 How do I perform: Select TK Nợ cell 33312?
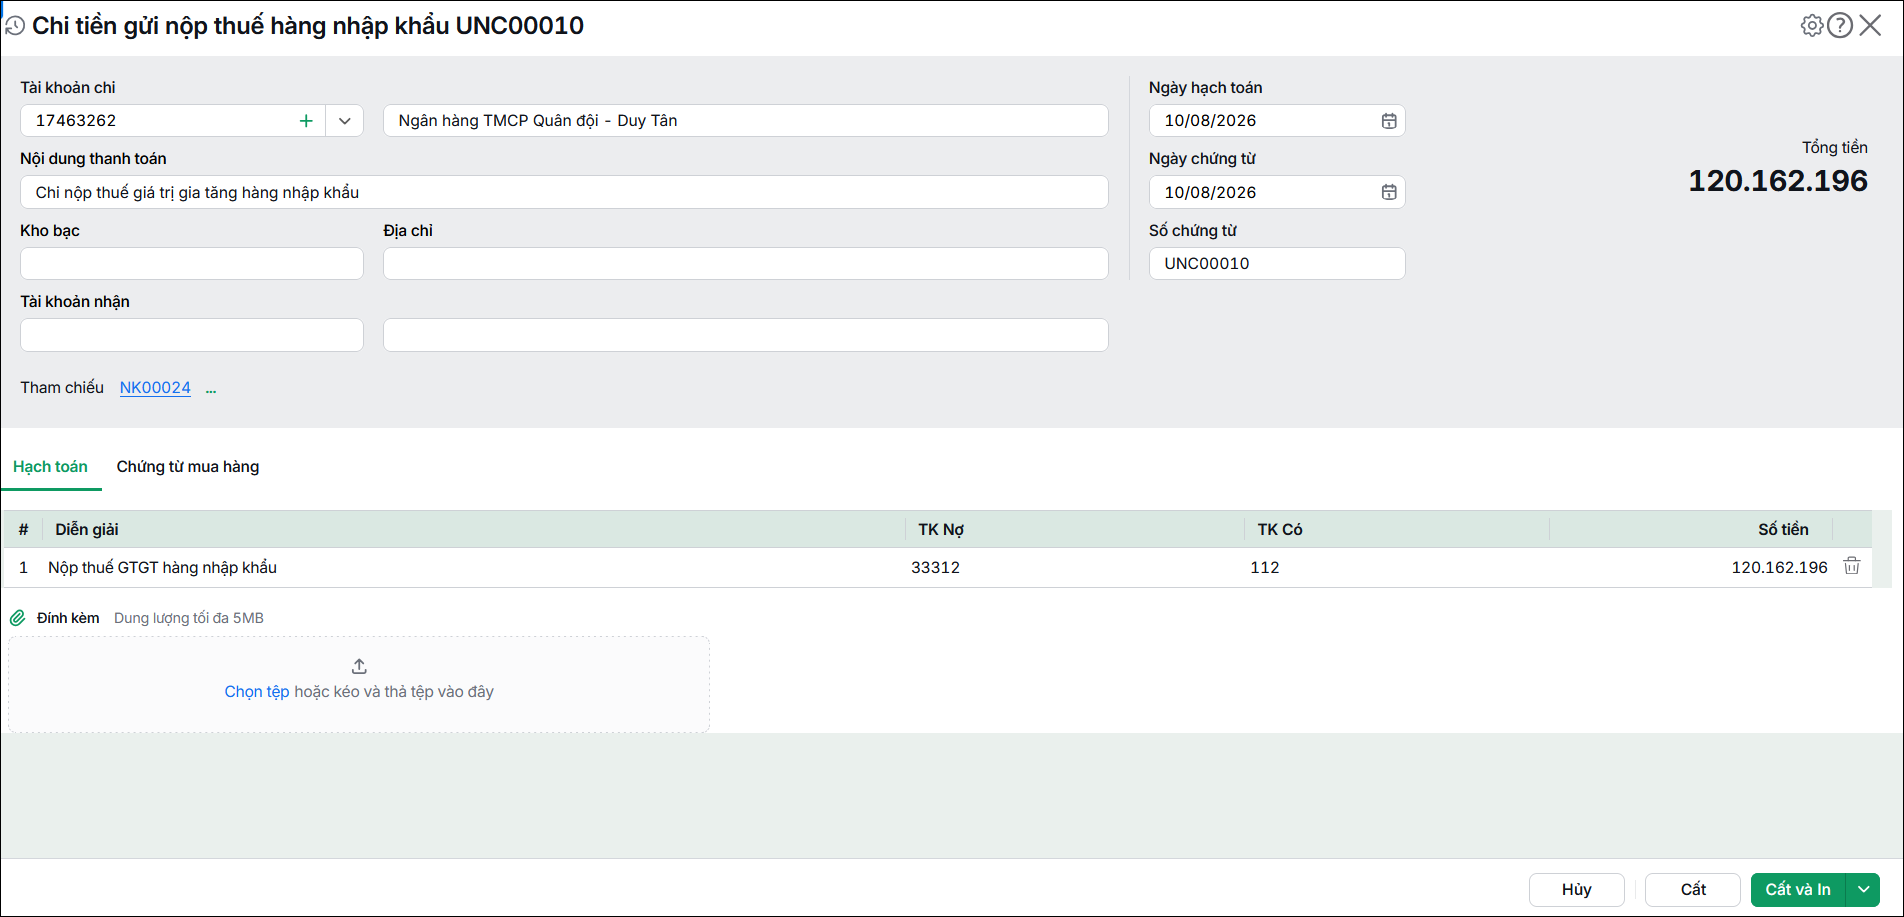point(1075,567)
